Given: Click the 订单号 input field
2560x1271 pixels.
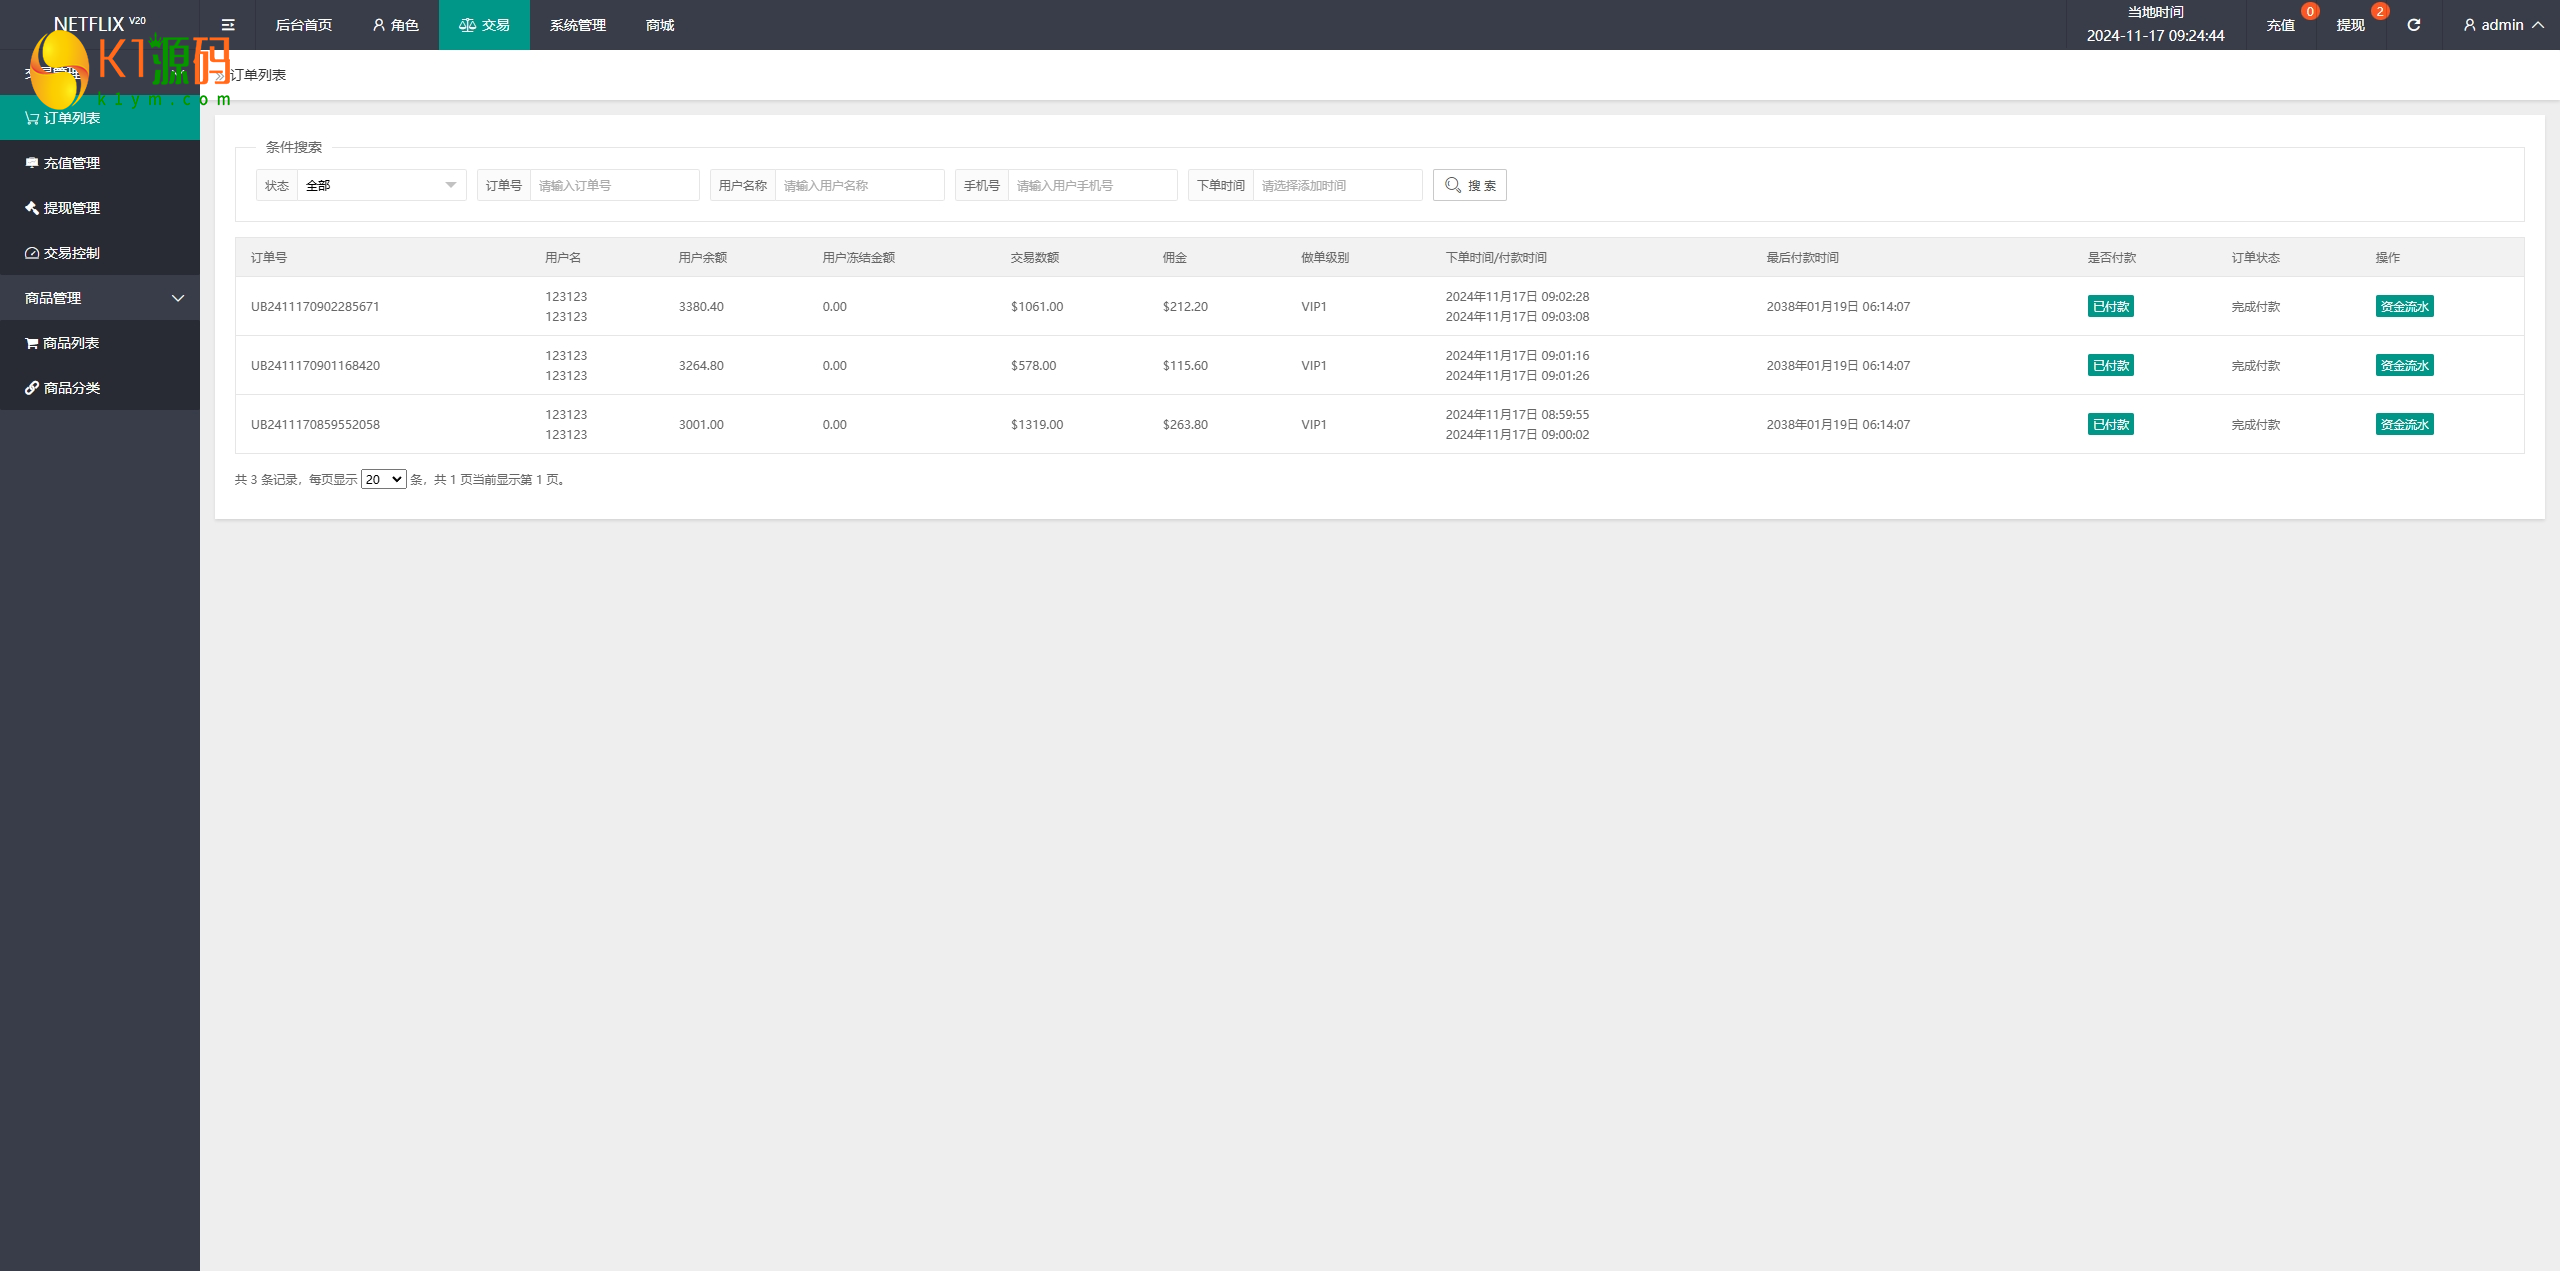Looking at the screenshot, I should click(614, 185).
